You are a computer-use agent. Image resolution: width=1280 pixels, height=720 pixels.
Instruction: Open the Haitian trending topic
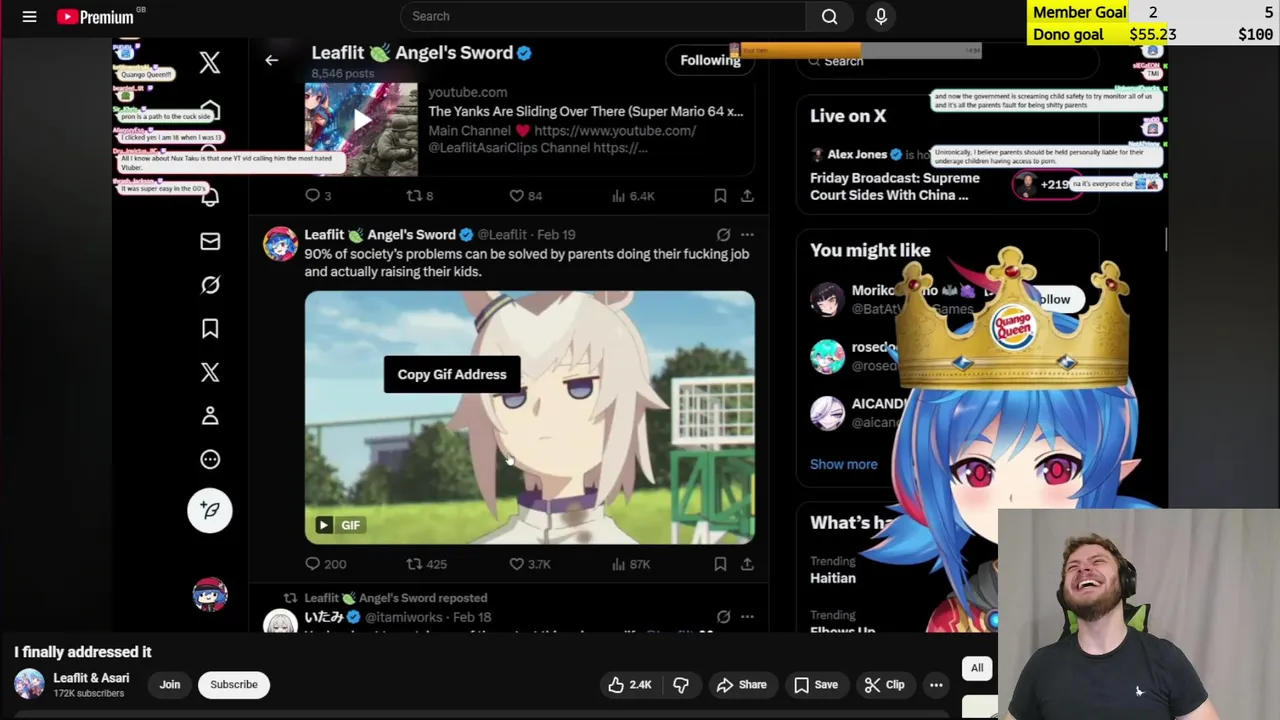[x=833, y=578]
